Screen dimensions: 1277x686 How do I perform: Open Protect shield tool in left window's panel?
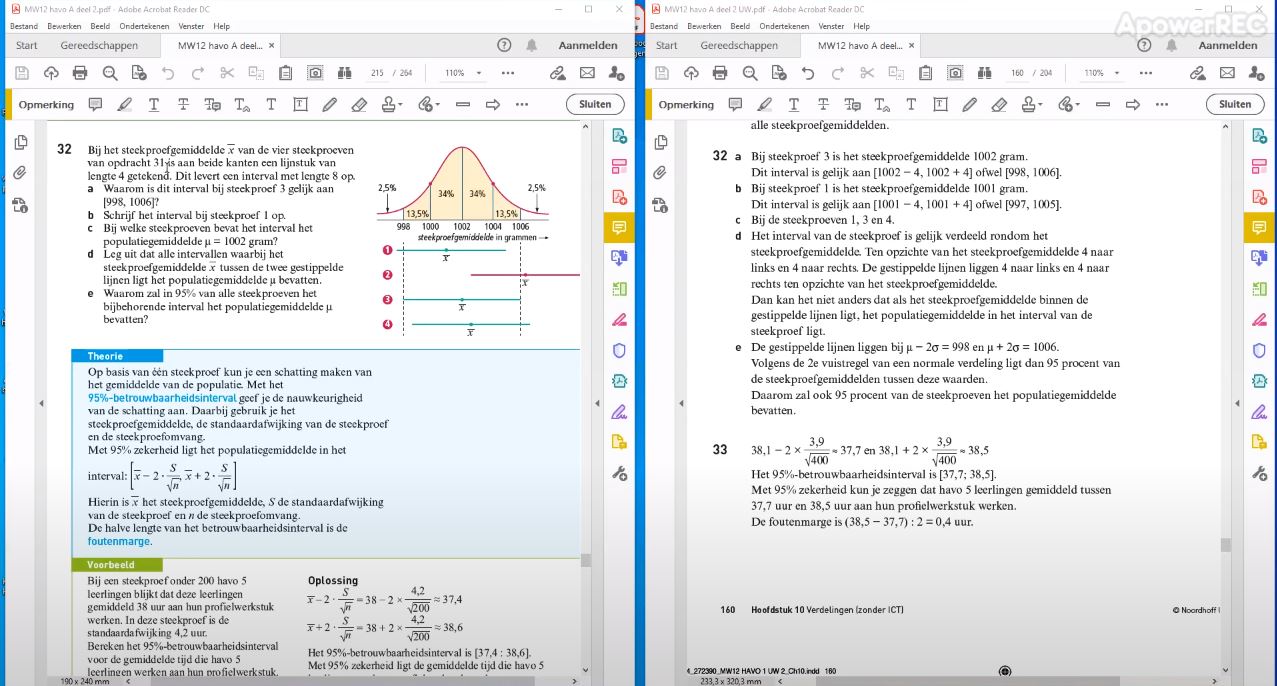(x=619, y=350)
